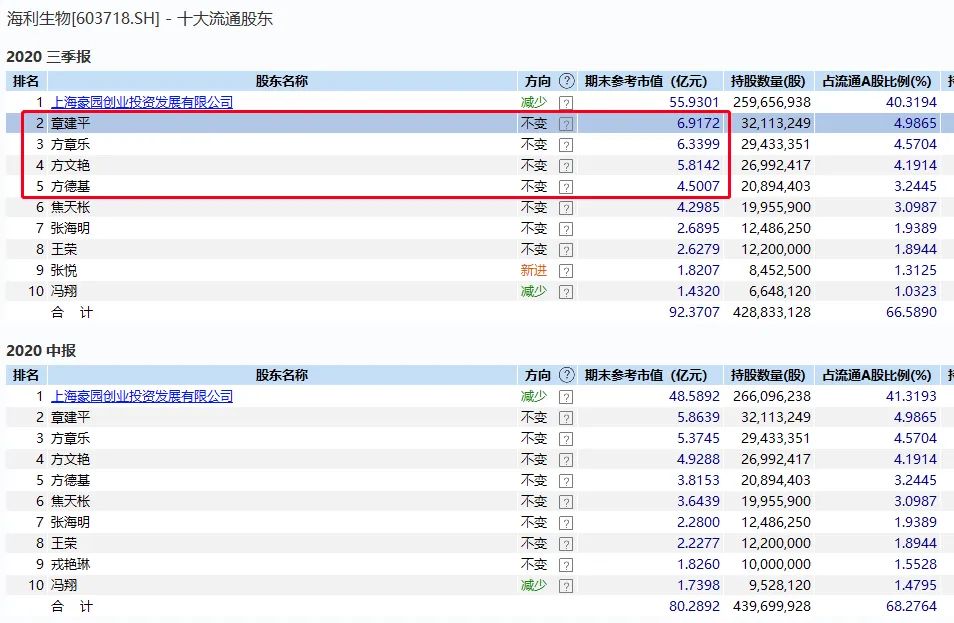Click question mark icon for 王荣 in 中报

[566, 544]
